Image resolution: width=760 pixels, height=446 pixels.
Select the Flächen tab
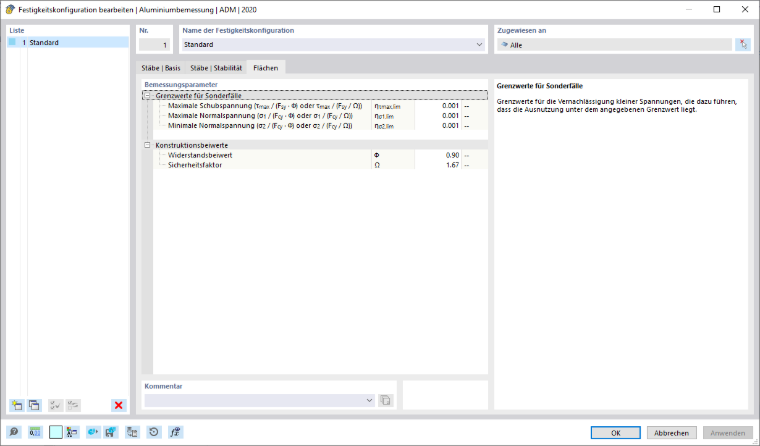coord(266,68)
